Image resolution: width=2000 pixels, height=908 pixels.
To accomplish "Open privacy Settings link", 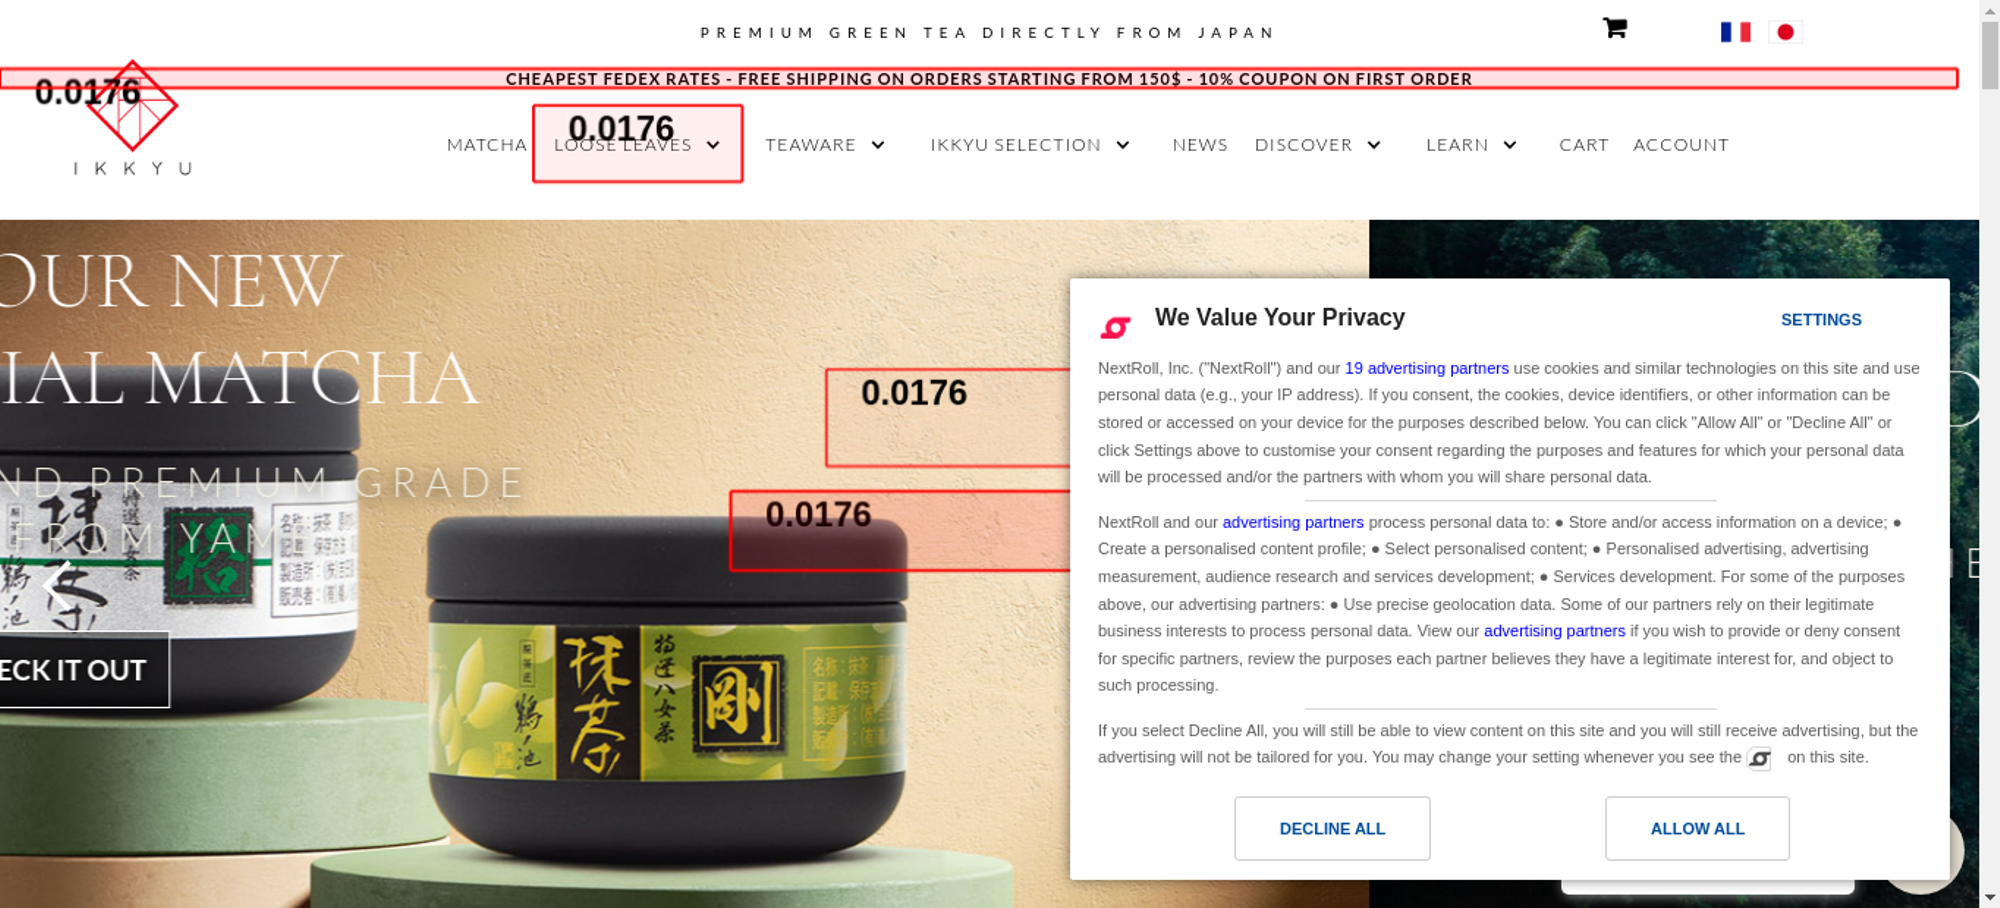I will pos(1821,320).
